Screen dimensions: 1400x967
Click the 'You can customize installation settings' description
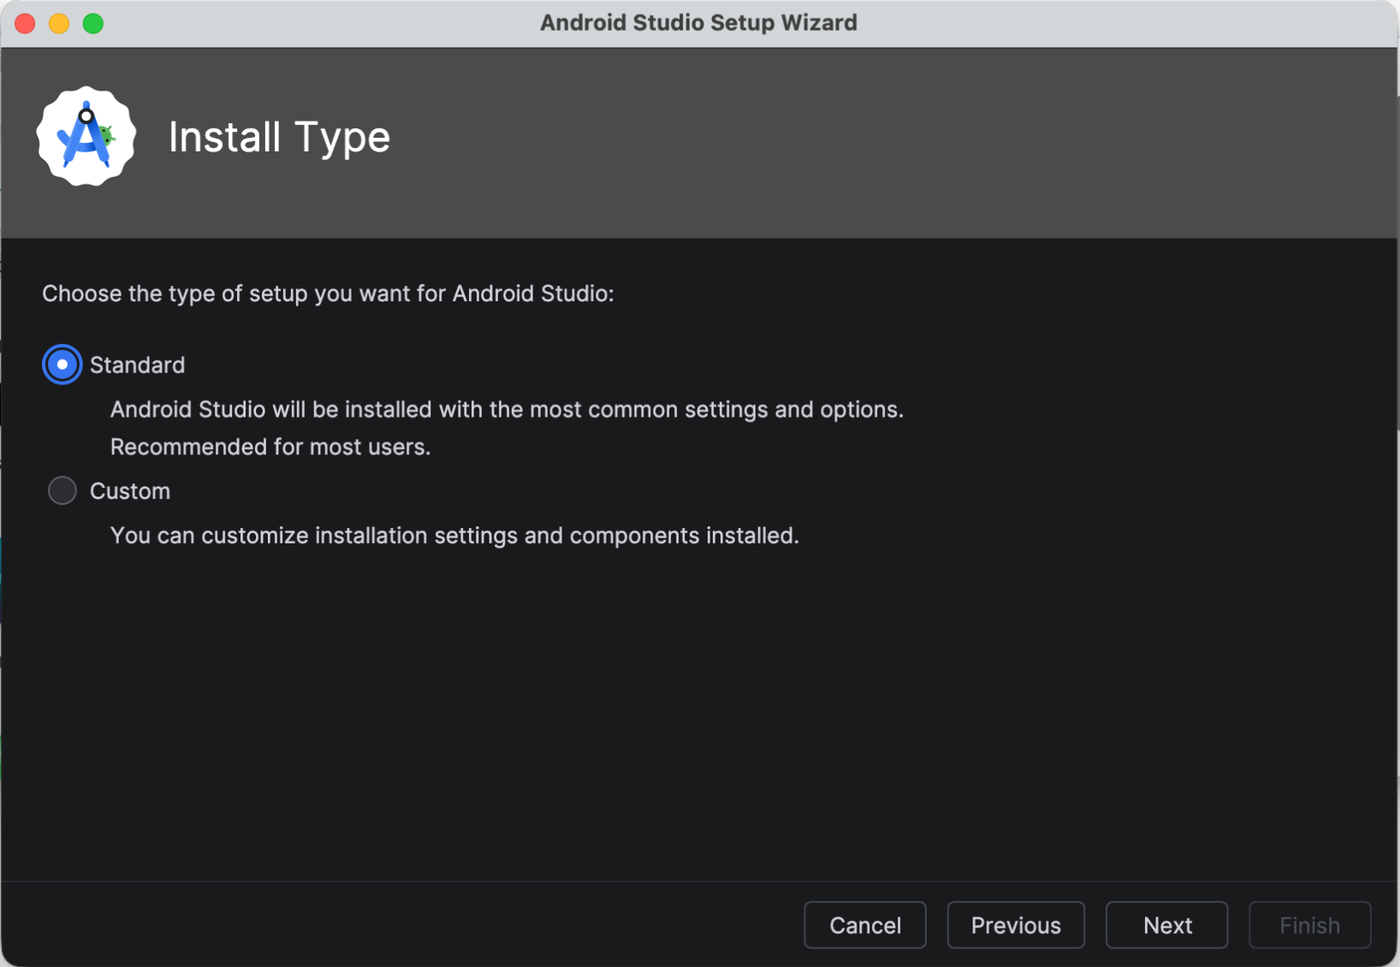[454, 536]
